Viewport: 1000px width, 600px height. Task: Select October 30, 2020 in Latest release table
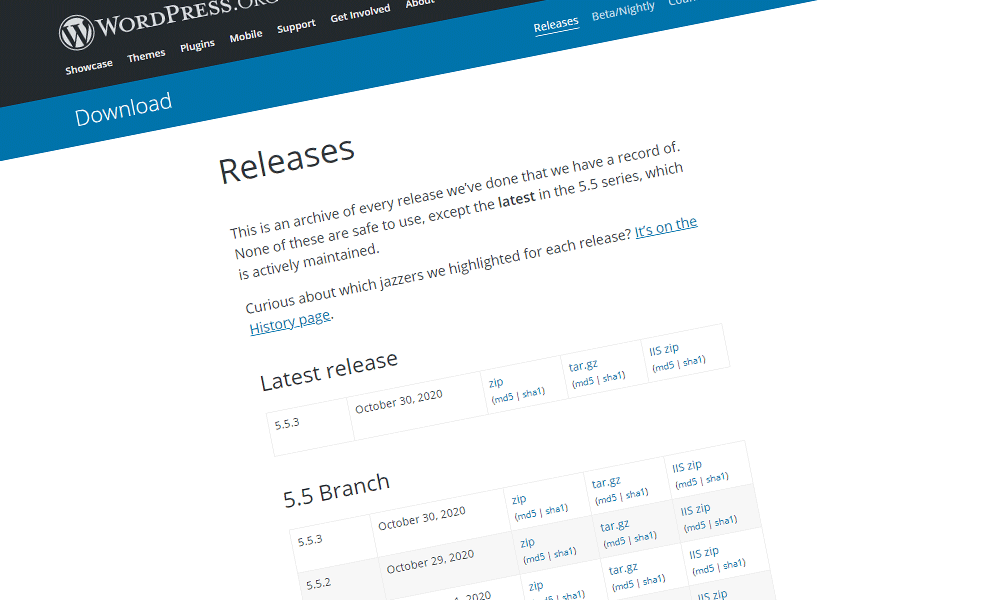tap(399, 402)
